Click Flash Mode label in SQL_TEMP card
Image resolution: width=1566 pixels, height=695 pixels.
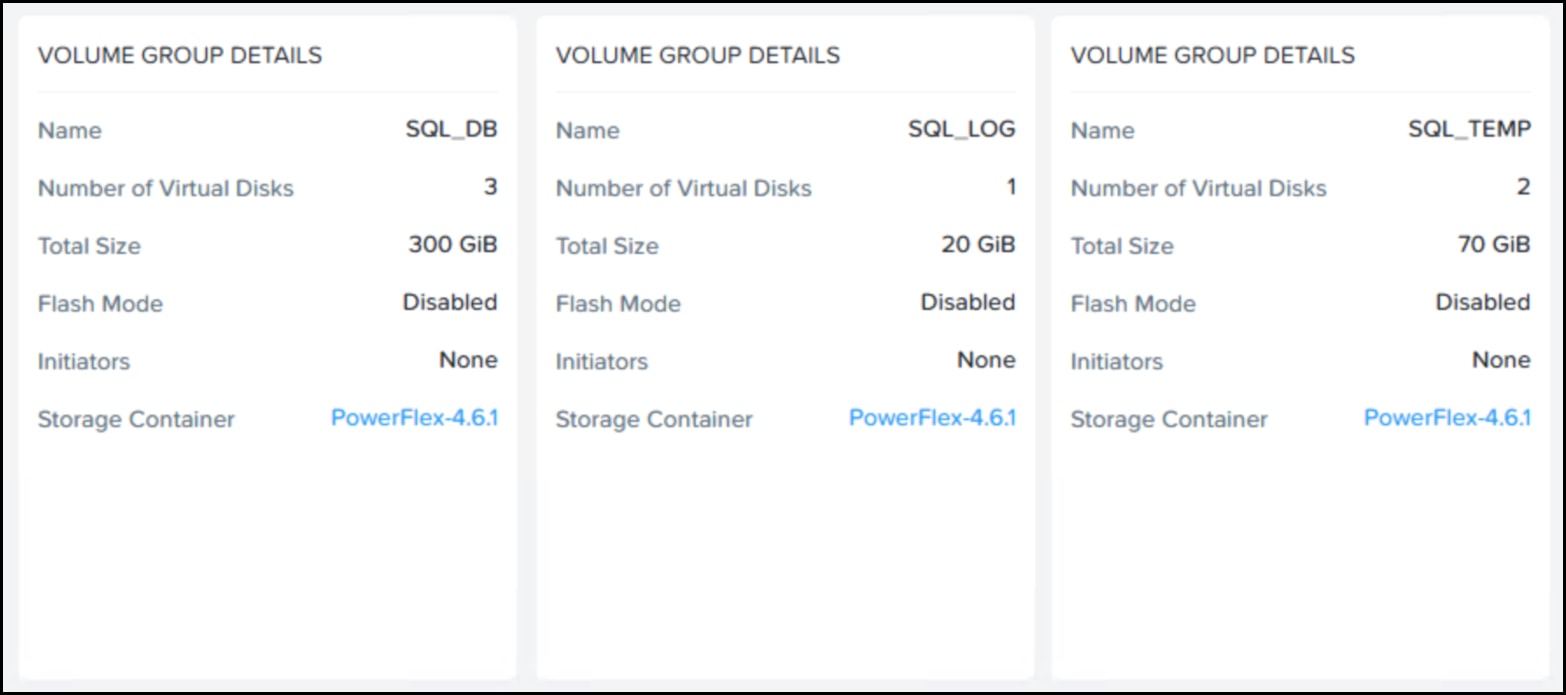click(1133, 303)
